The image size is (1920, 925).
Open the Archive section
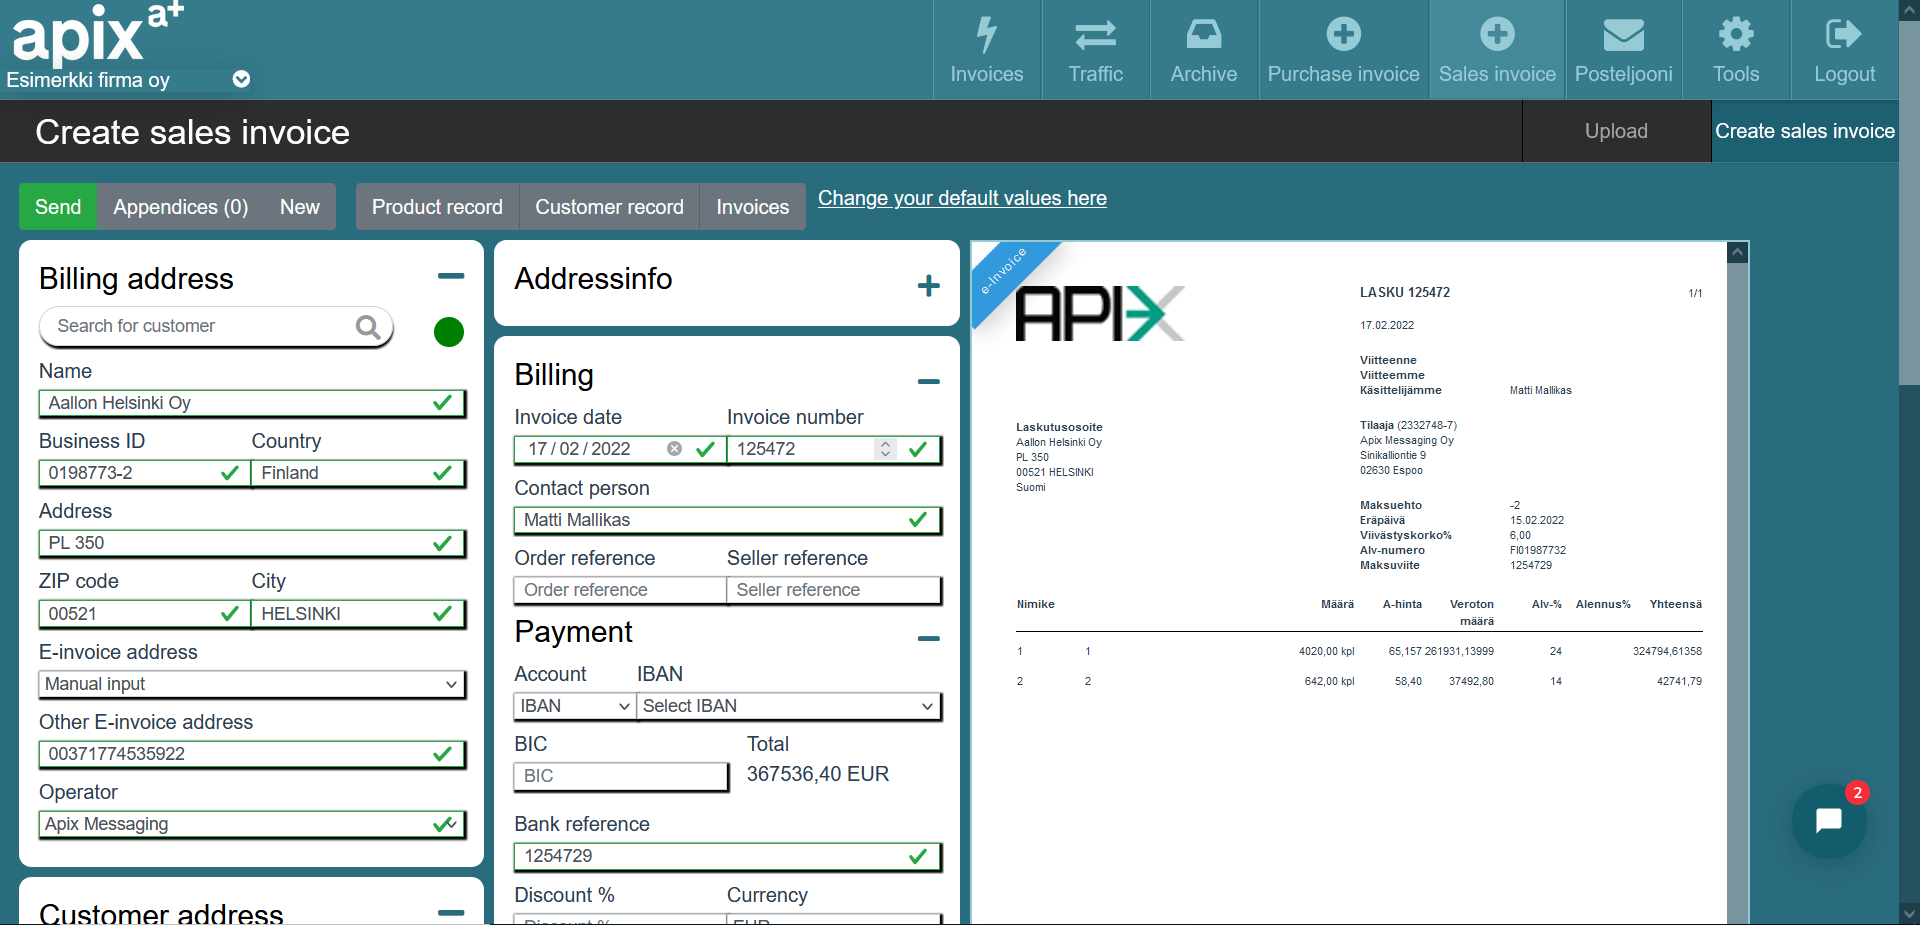[1203, 48]
